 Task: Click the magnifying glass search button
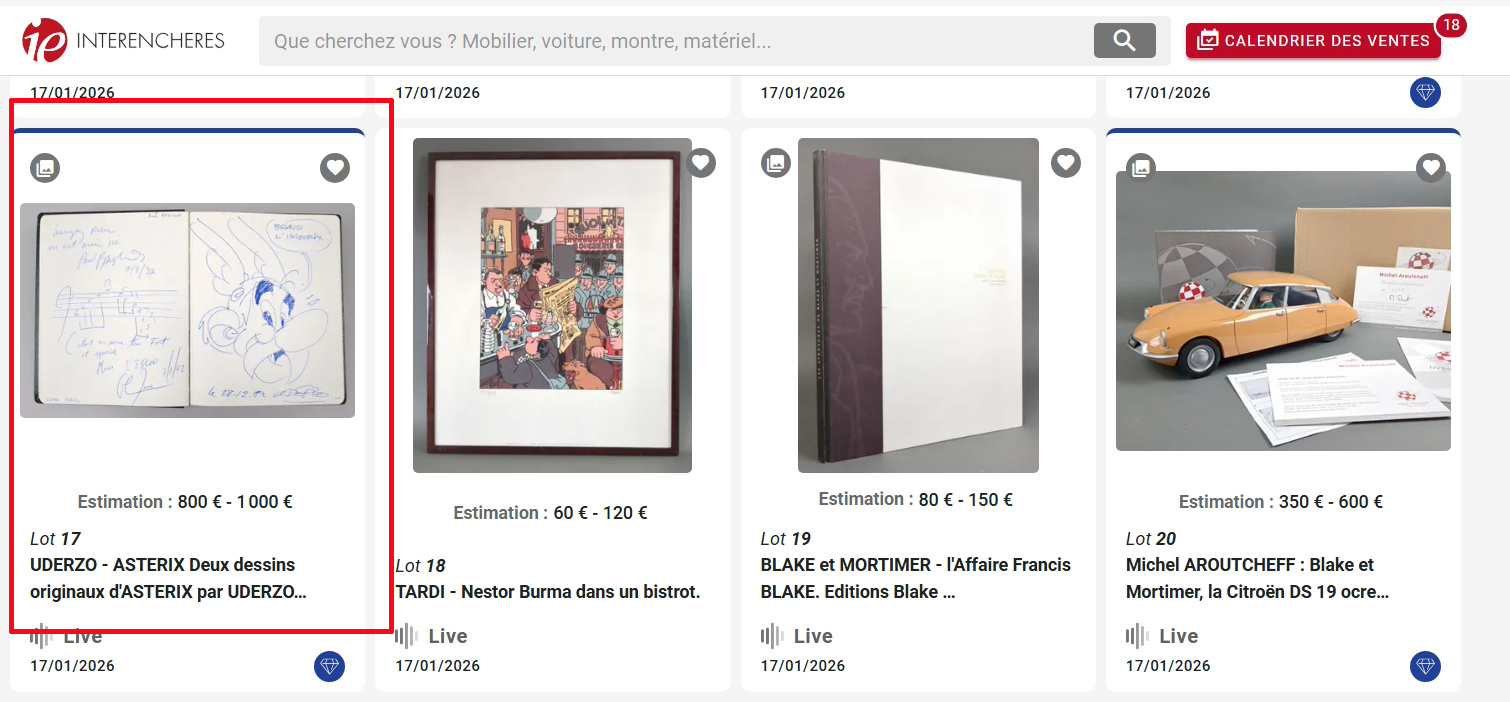1125,40
